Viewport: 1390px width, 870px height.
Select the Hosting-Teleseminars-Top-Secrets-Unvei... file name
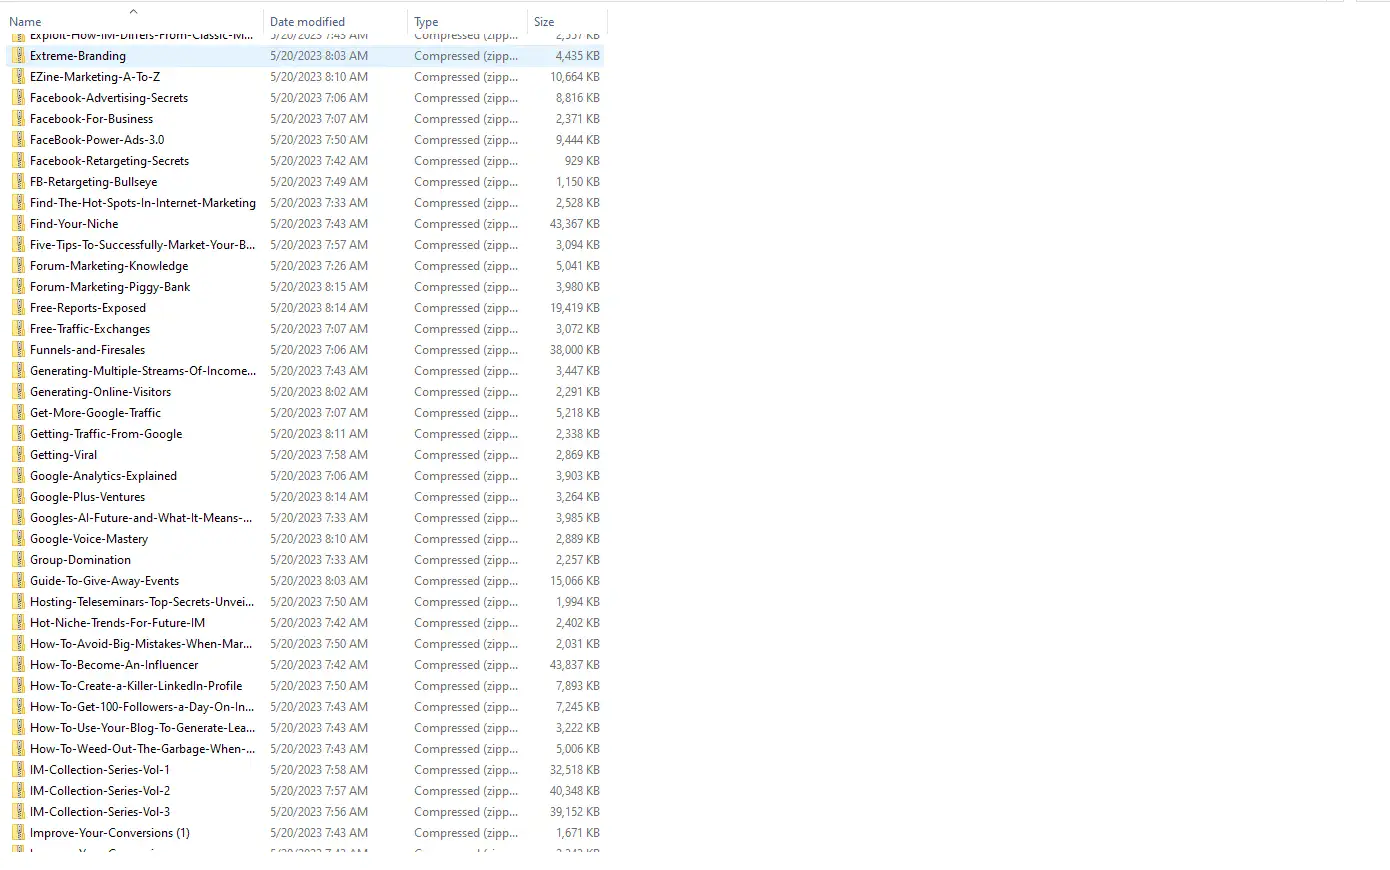(142, 602)
